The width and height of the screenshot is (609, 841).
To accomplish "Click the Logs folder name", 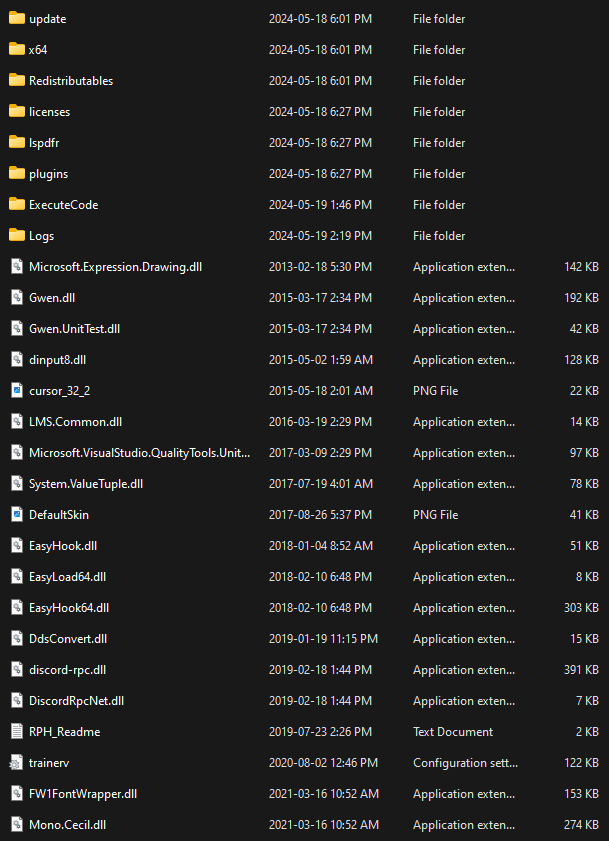I will [41, 236].
